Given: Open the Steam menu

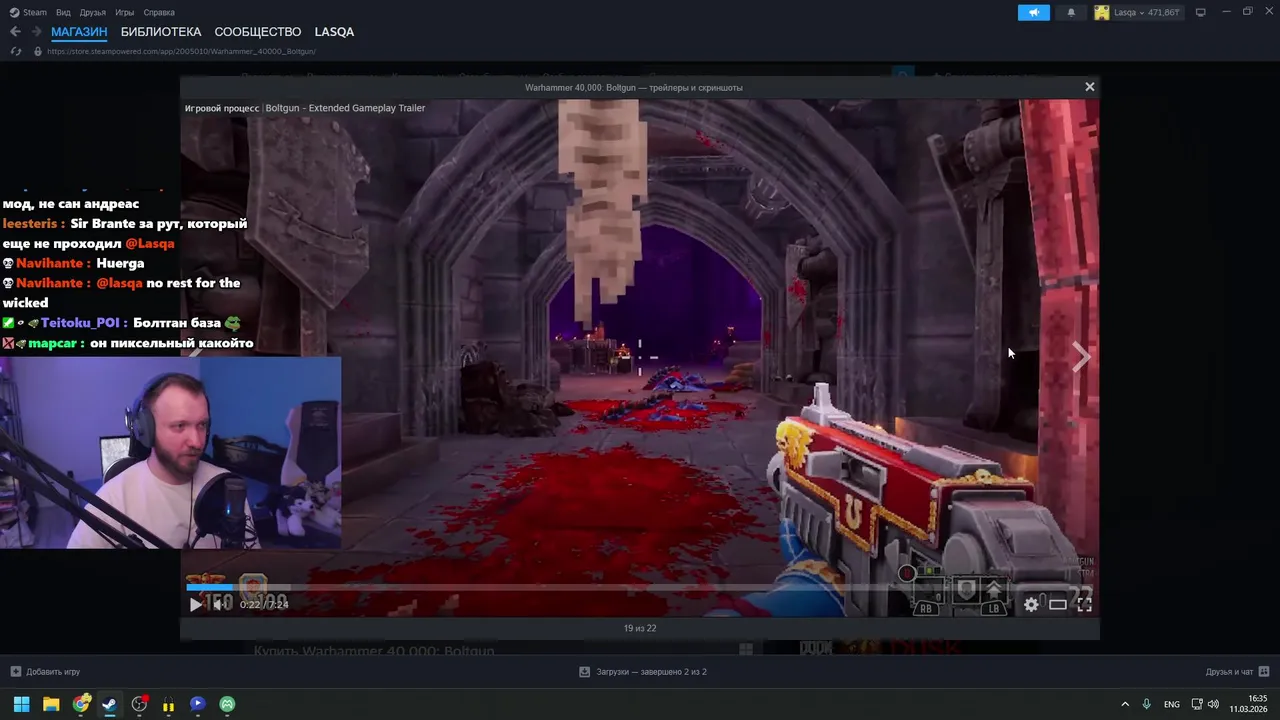Looking at the screenshot, I should point(28,12).
